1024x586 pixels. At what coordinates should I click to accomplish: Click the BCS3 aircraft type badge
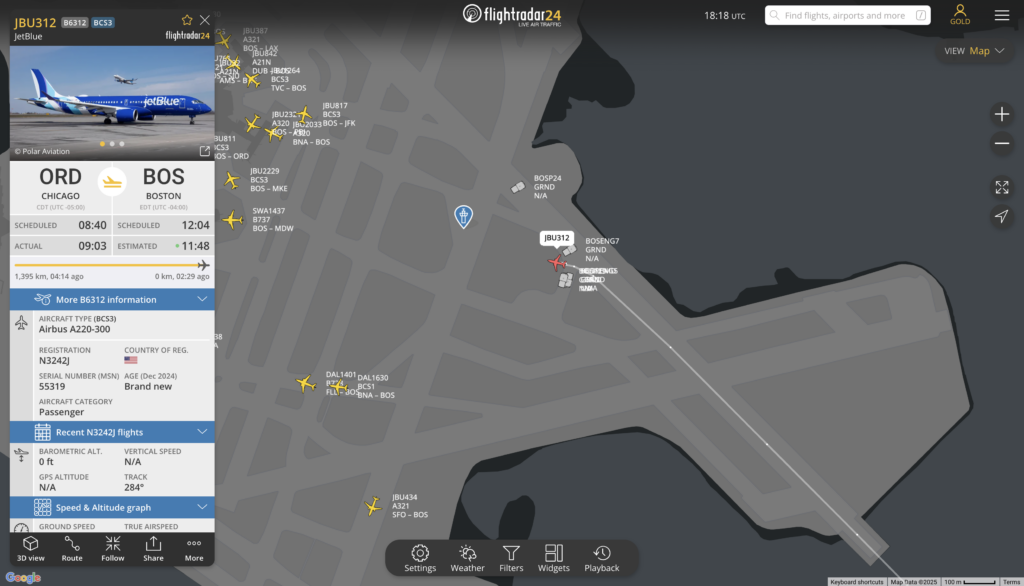103,22
